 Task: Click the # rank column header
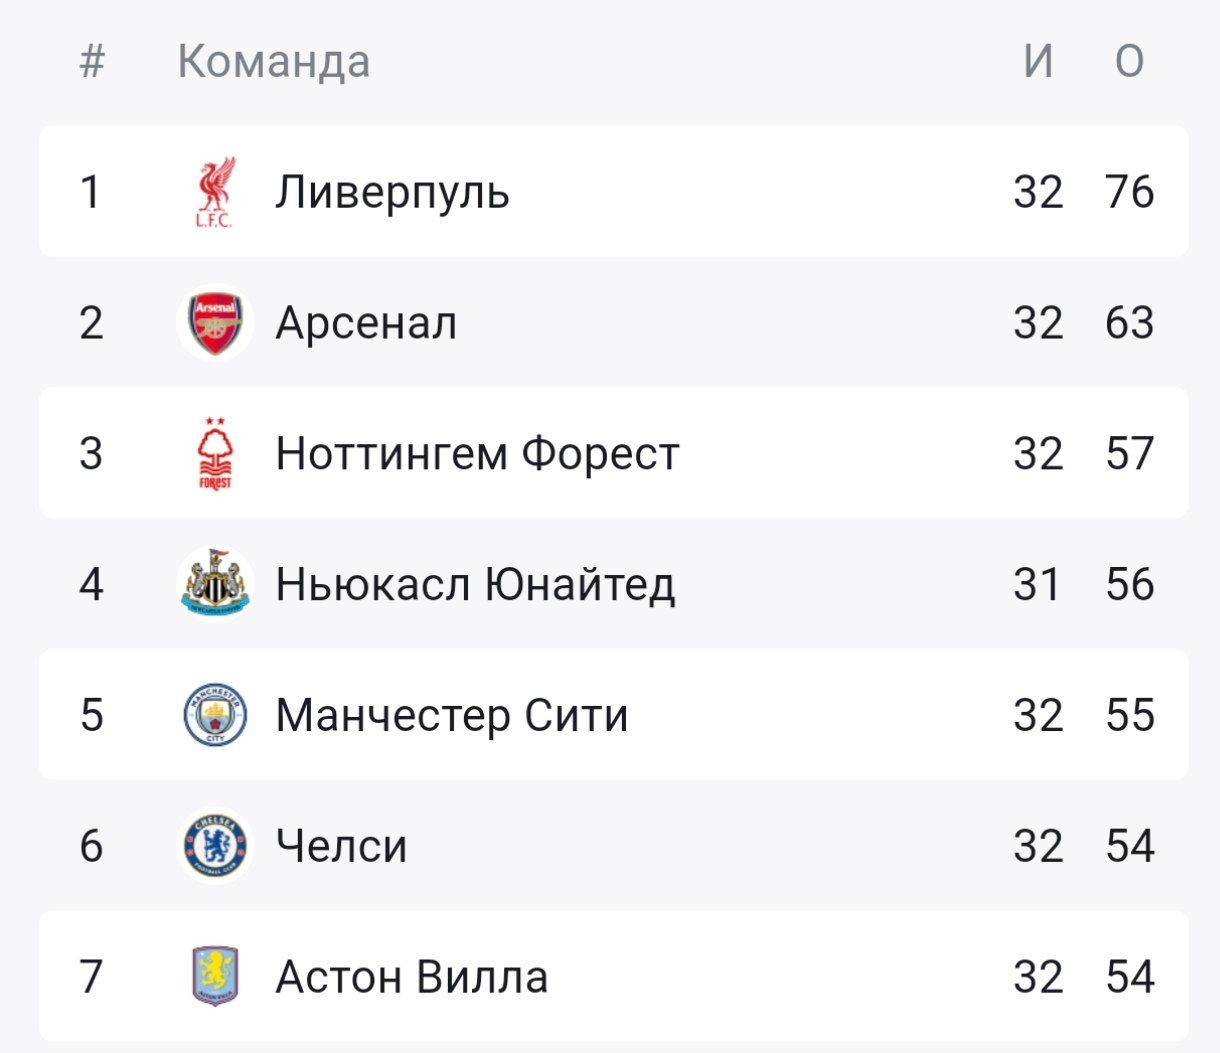point(92,61)
